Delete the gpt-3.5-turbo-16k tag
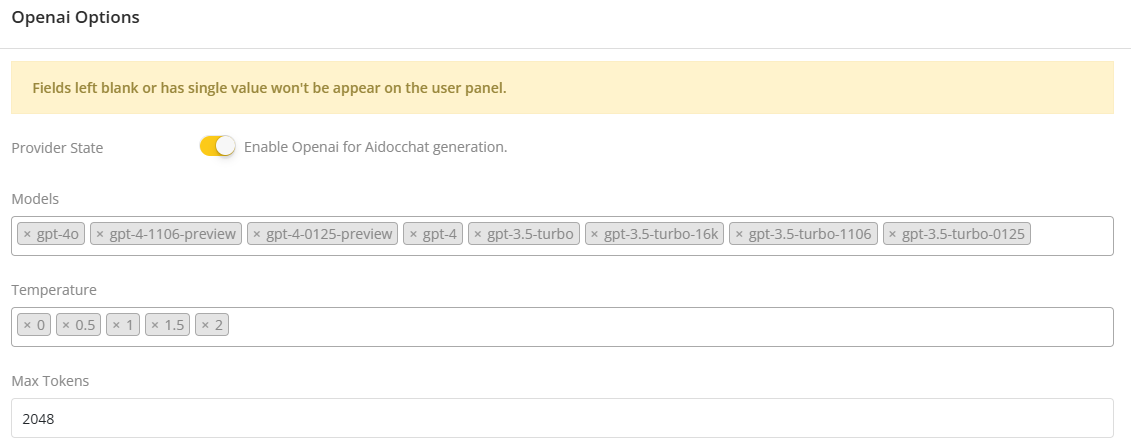Screen dimensions: 1131x448 click(x=595, y=235)
